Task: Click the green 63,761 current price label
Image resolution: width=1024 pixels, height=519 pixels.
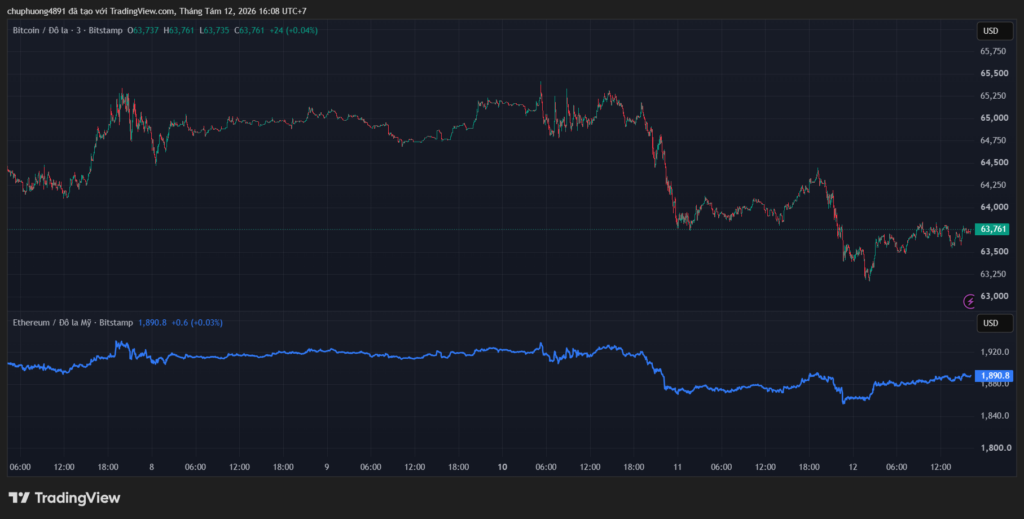Action: pyautogui.click(x=992, y=229)
